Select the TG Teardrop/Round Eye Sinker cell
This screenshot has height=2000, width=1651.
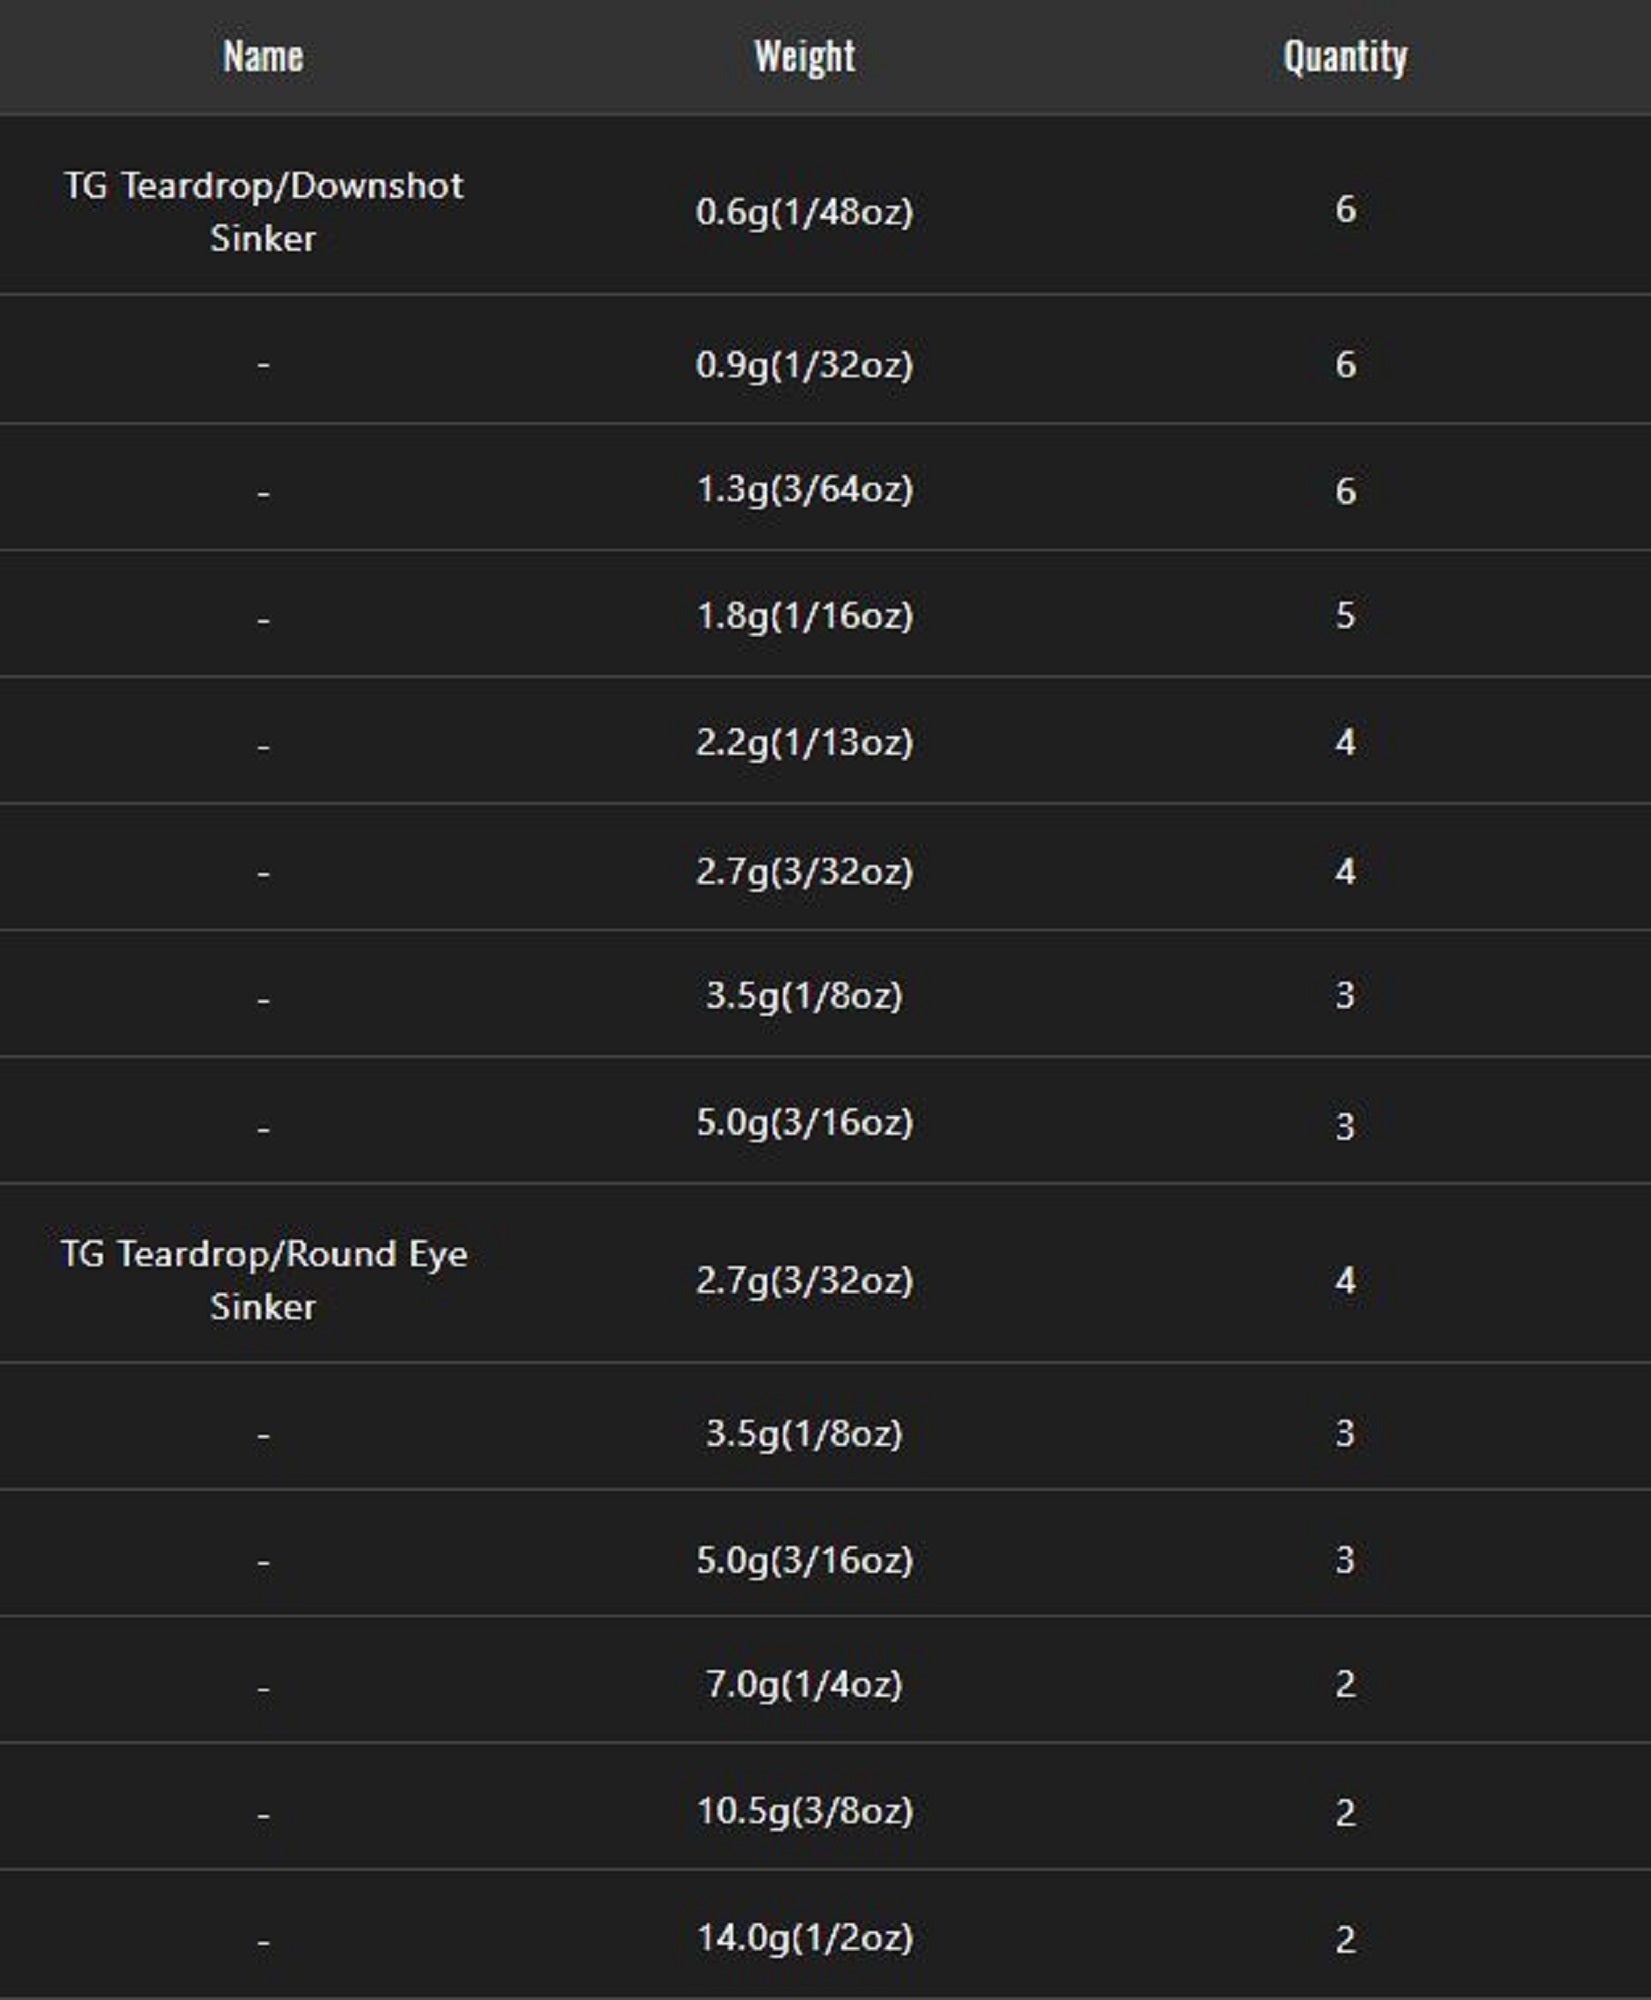click(x=263, y=1279)
